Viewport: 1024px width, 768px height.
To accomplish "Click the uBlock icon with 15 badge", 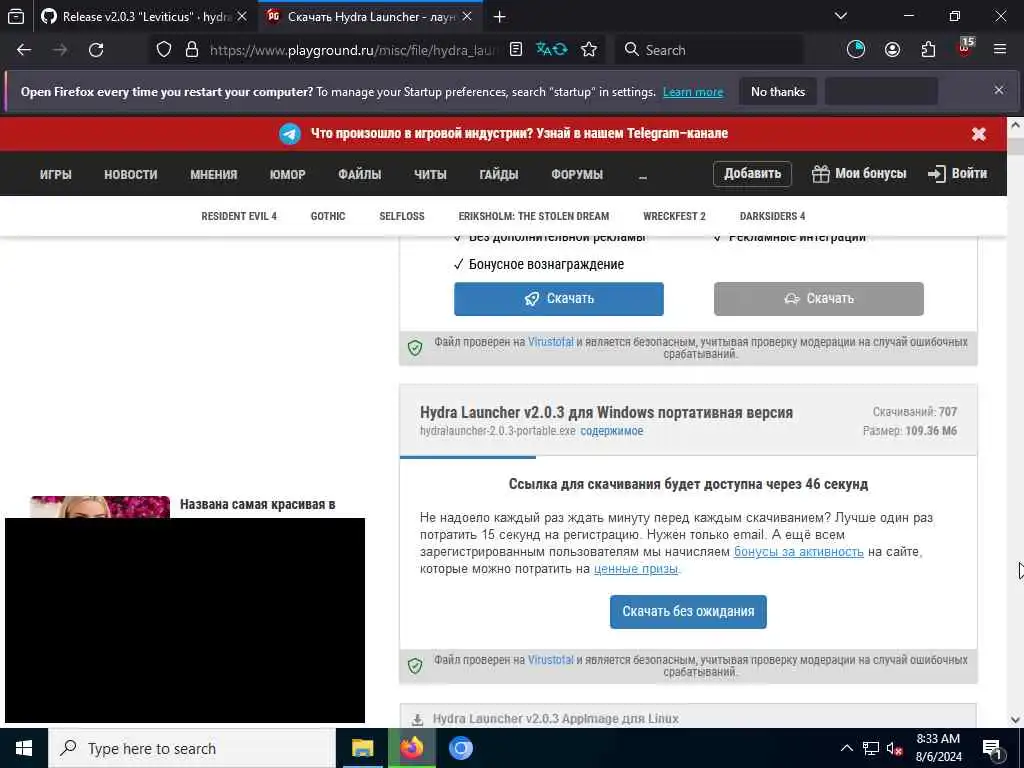I will click(x=965, y=48).
